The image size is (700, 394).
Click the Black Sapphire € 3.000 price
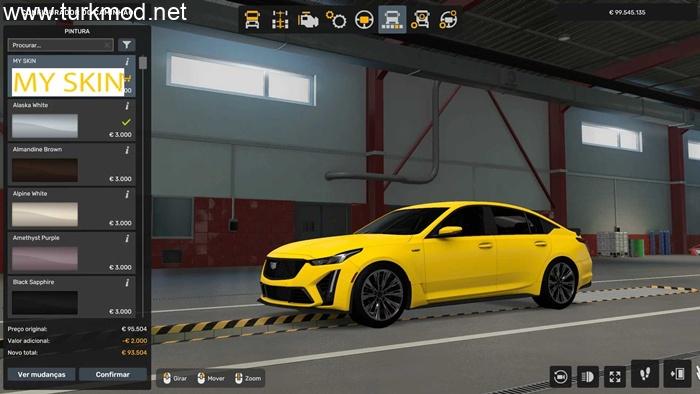point(120,311)
